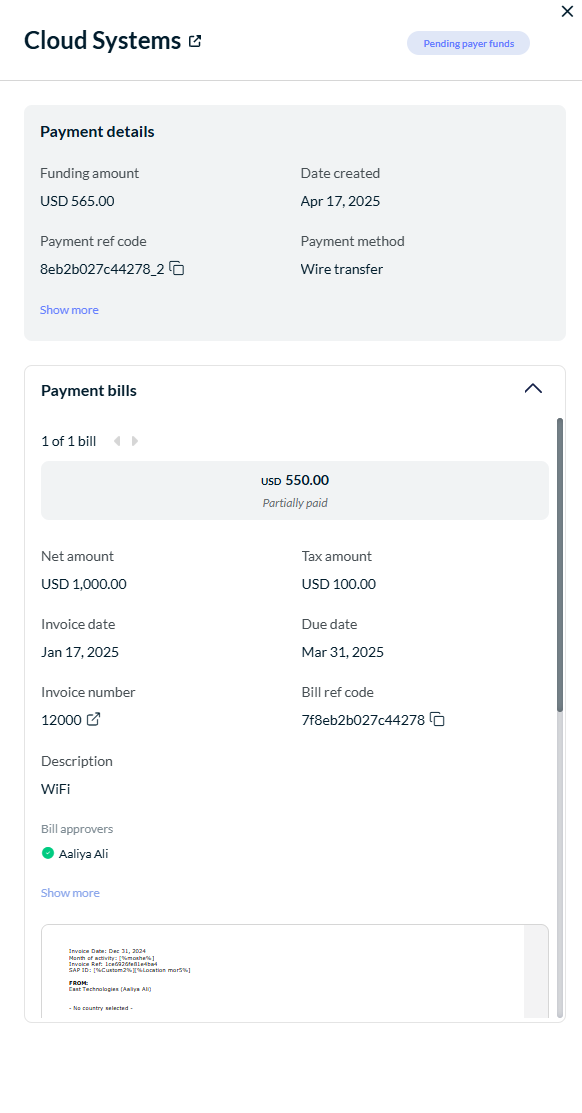Click the bills section vertical scrollbar
Image resolution: width=582 pixels, height=1113 pixels.
coord(560,564)
